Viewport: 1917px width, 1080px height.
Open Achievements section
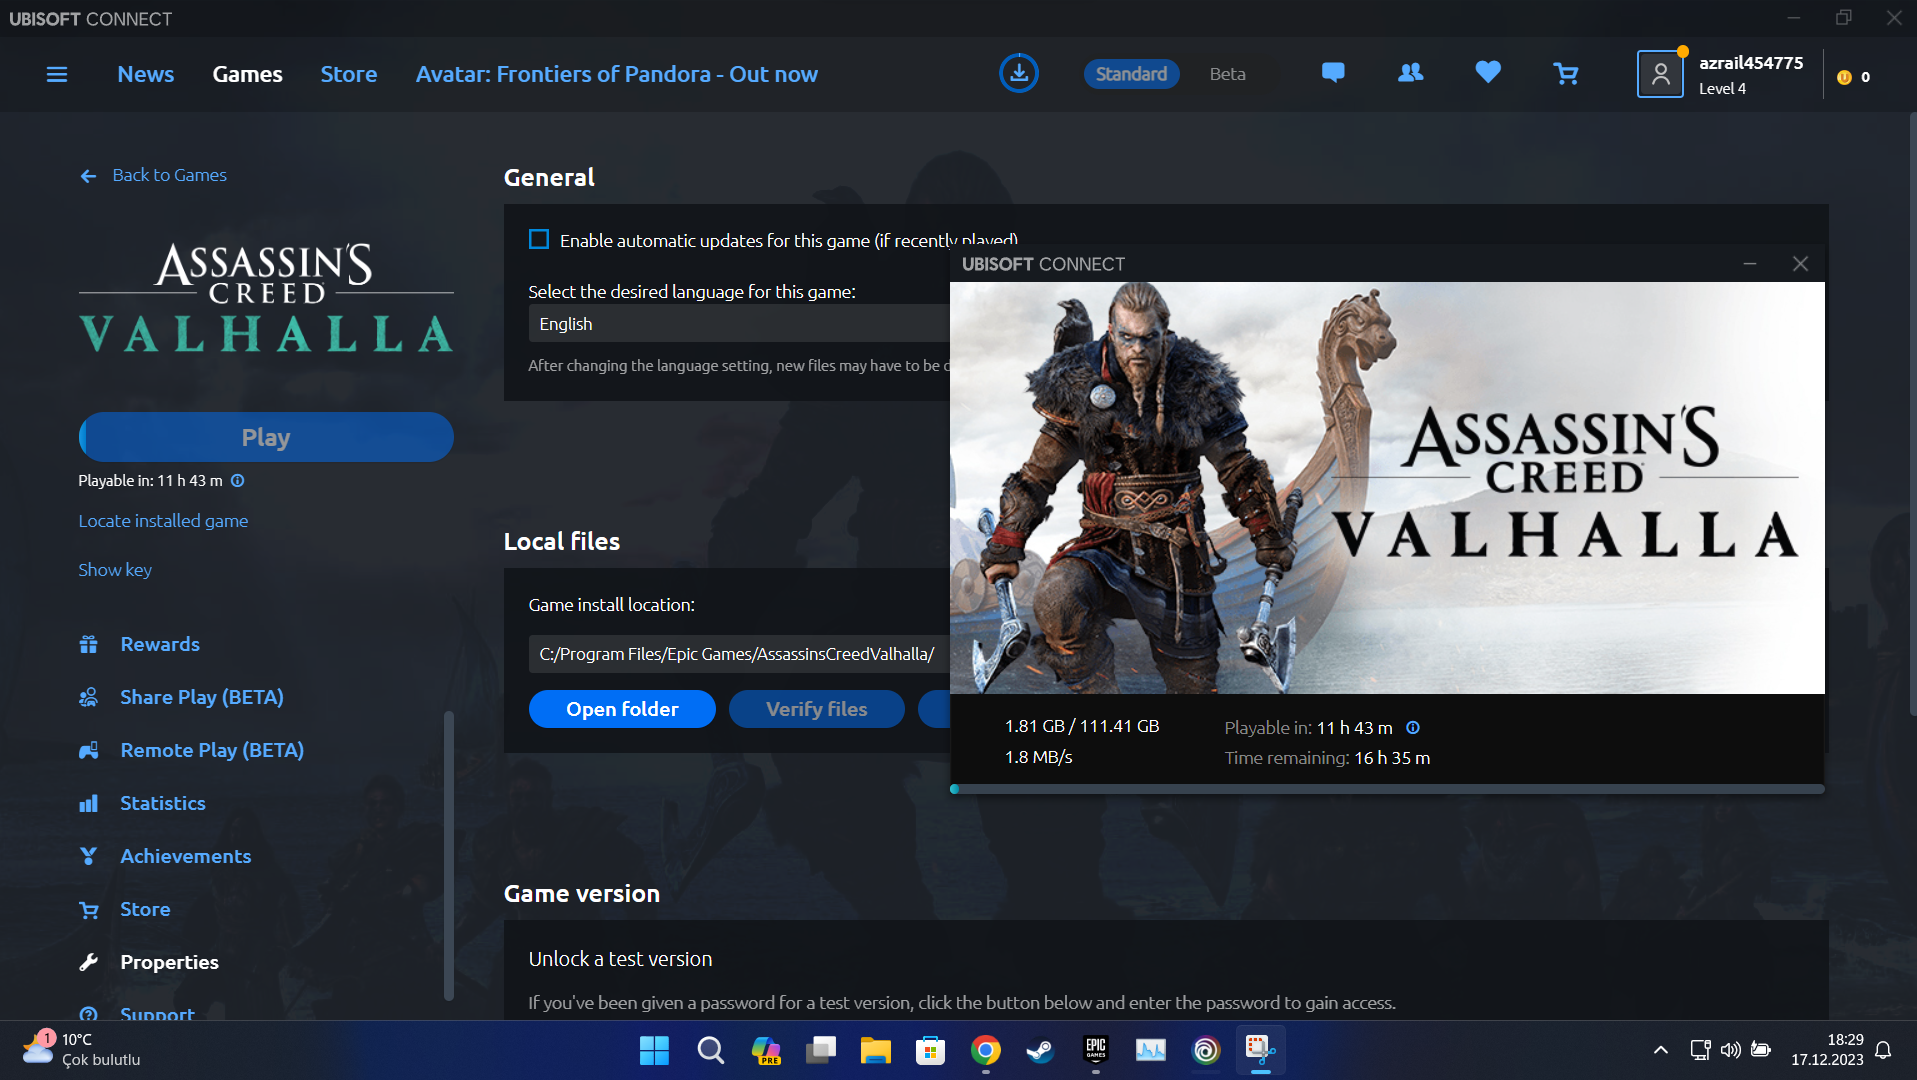click(186, 856)
